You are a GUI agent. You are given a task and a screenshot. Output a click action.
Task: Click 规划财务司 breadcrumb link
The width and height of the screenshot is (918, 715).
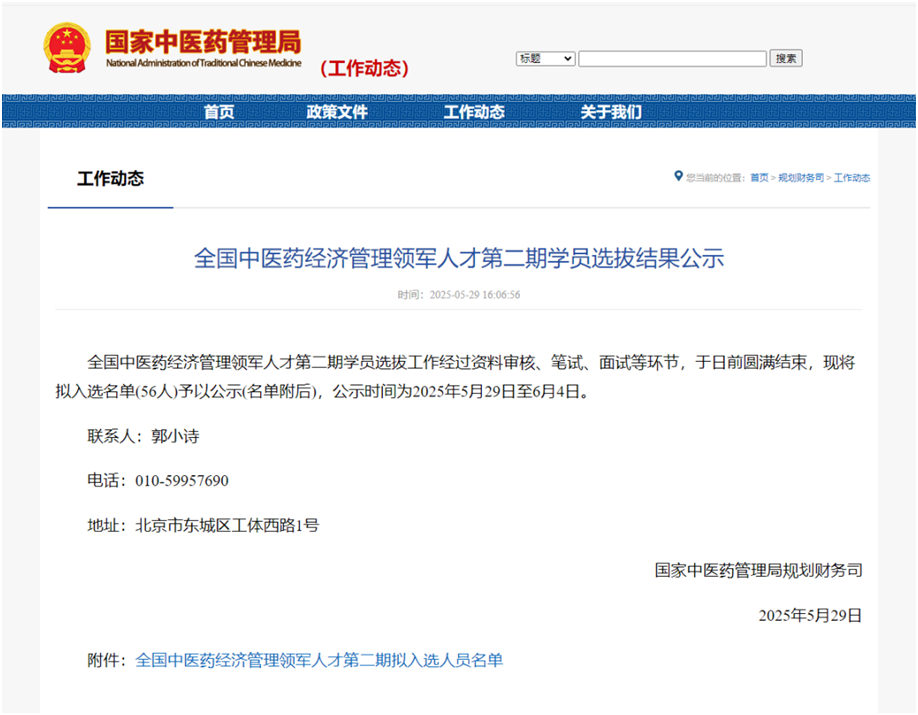pyautogui.click(x=801, y=177)
